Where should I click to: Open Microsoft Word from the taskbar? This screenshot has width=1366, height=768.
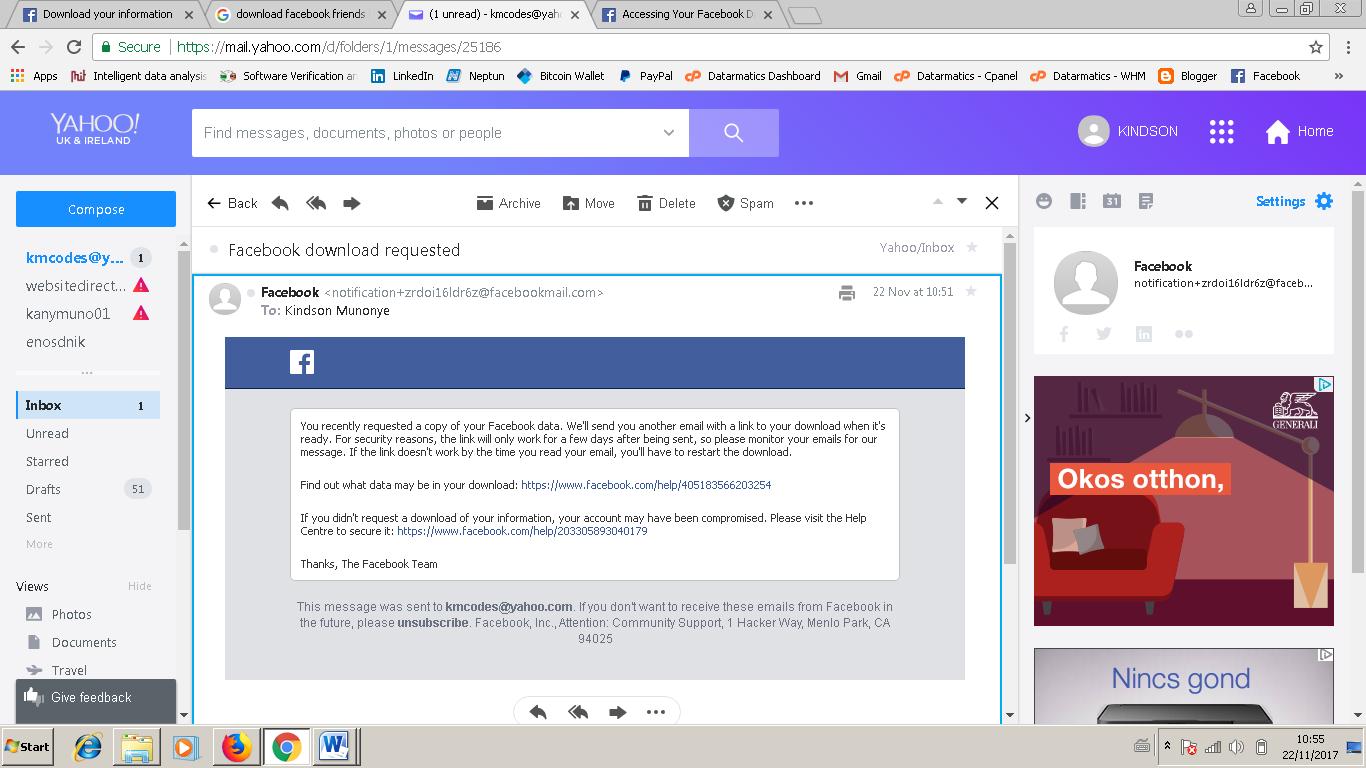(x=334, y=747)
